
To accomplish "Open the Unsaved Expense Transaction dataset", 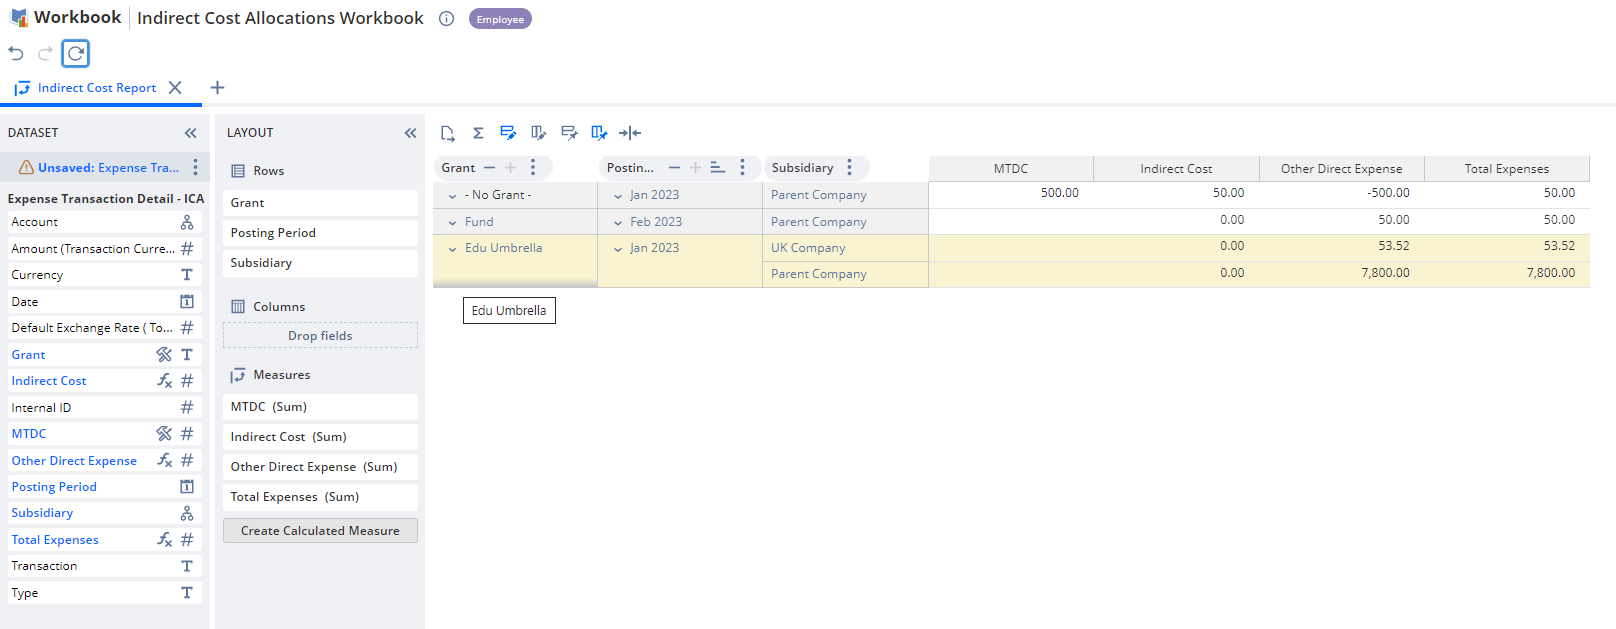I will click(109, 167).
